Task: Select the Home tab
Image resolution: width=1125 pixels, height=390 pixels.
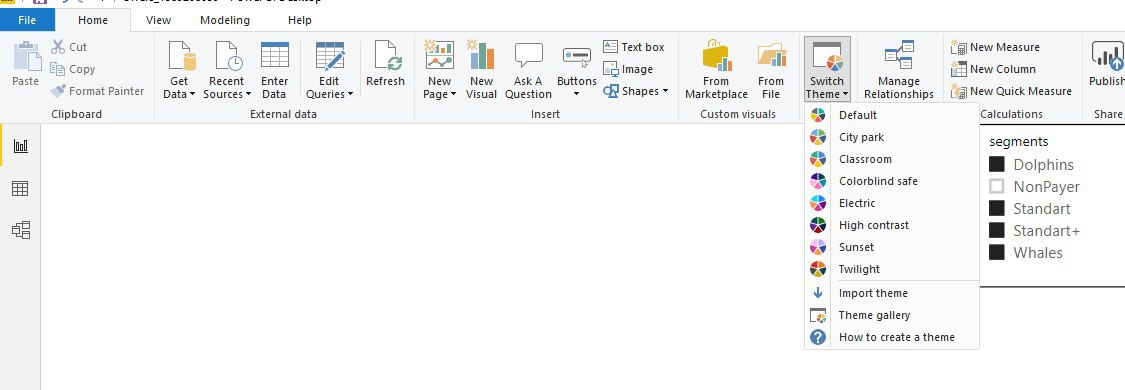Action: tap(93, 20)
